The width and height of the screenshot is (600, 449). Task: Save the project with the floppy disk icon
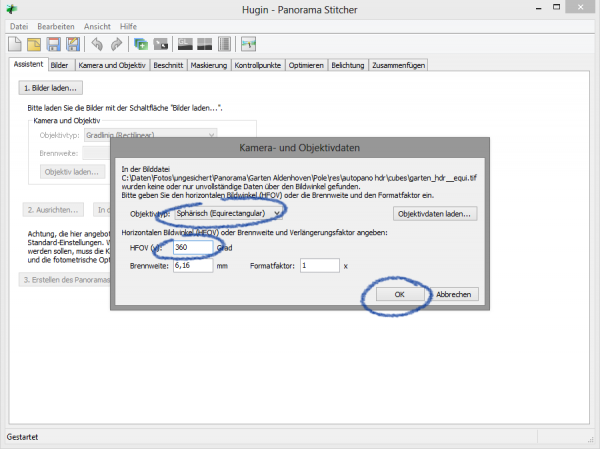click(x=54, y=44)
